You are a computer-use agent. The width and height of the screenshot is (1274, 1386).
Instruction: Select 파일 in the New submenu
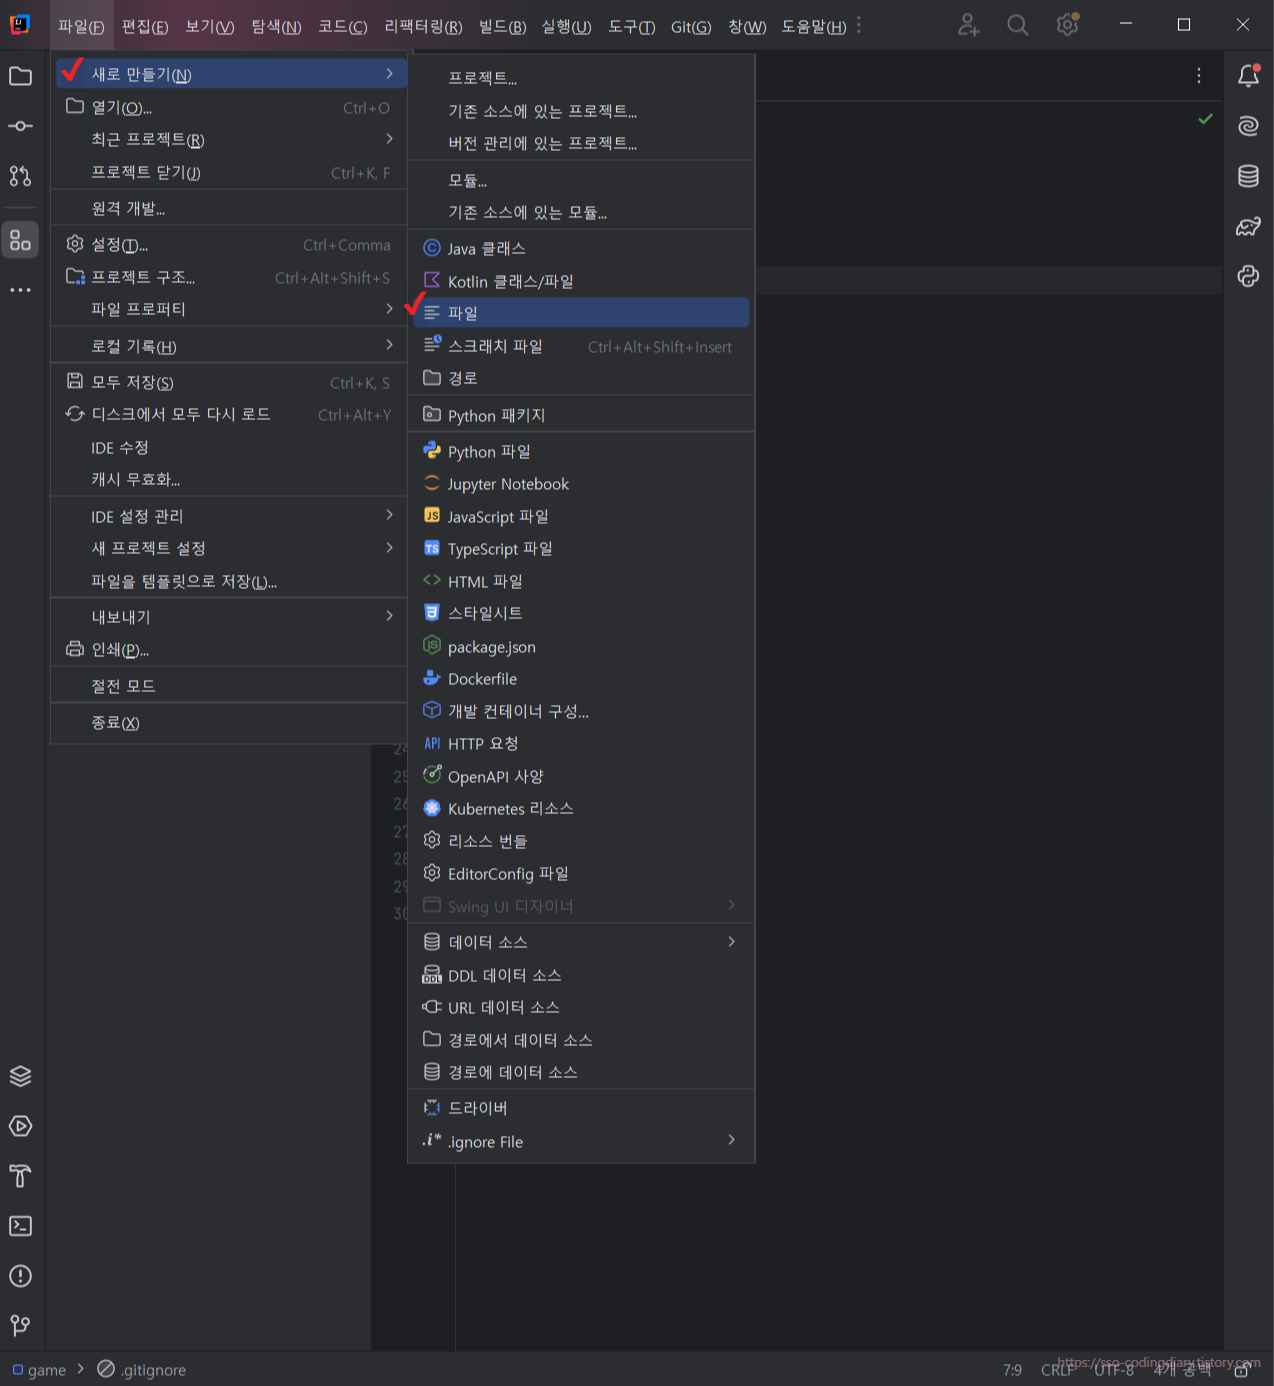581,313
